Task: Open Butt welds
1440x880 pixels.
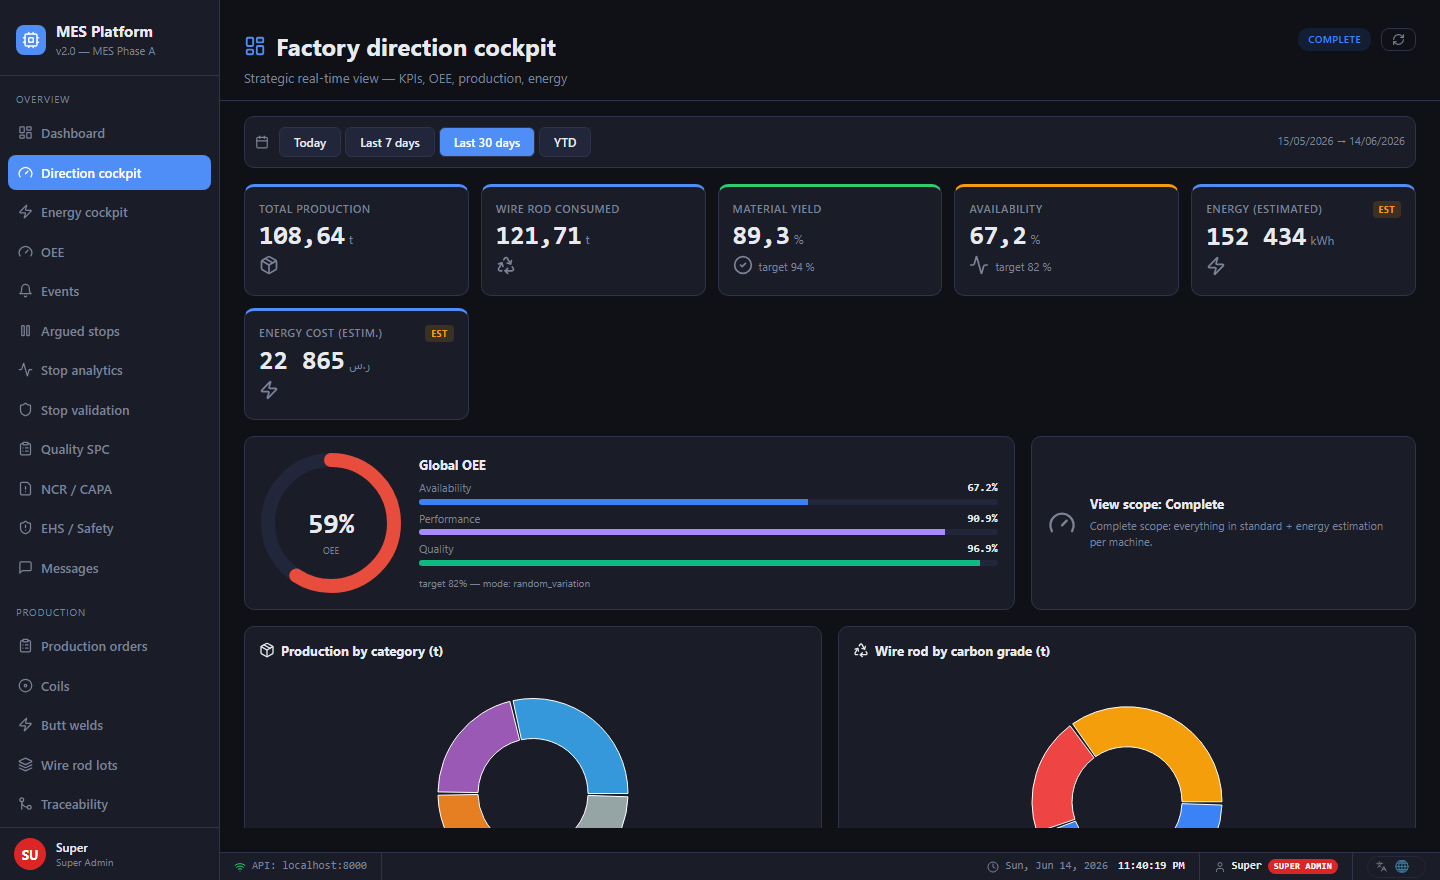Action: point(109,725)
